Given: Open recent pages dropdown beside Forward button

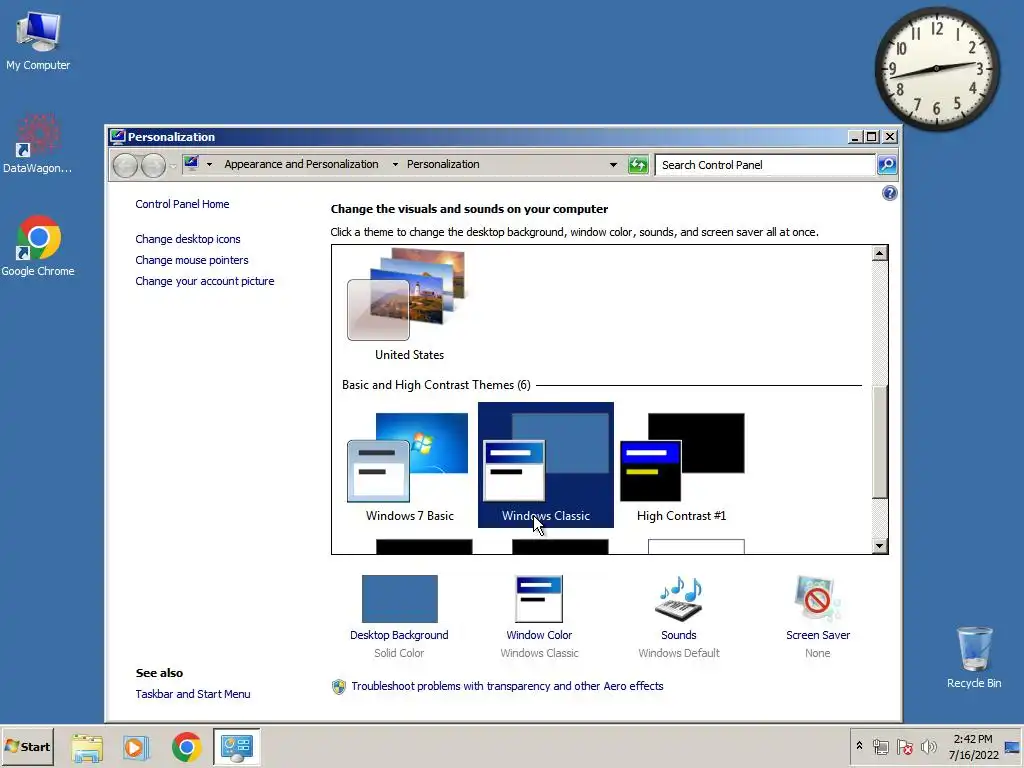Looking at the screenshot, I should pyautogui.click(x=172, y=166).
